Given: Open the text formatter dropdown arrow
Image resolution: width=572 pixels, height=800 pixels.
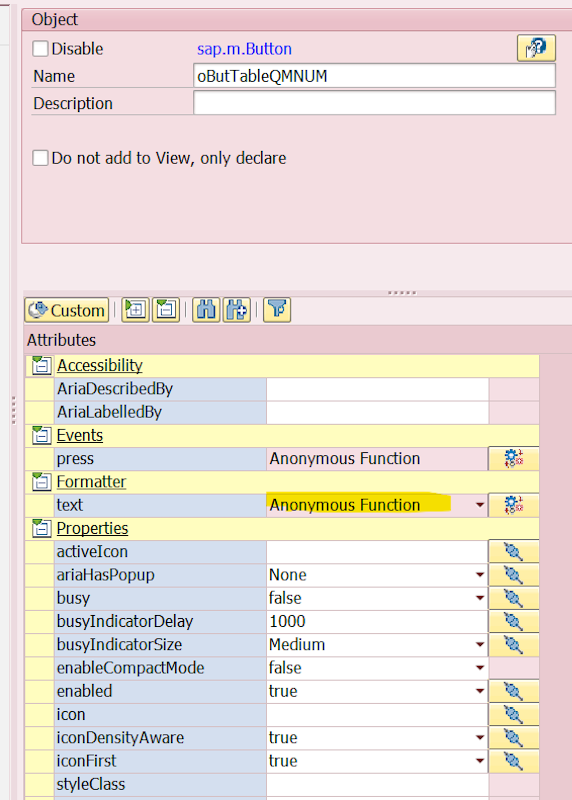Looking at the screenshot, I should (480, 505).
